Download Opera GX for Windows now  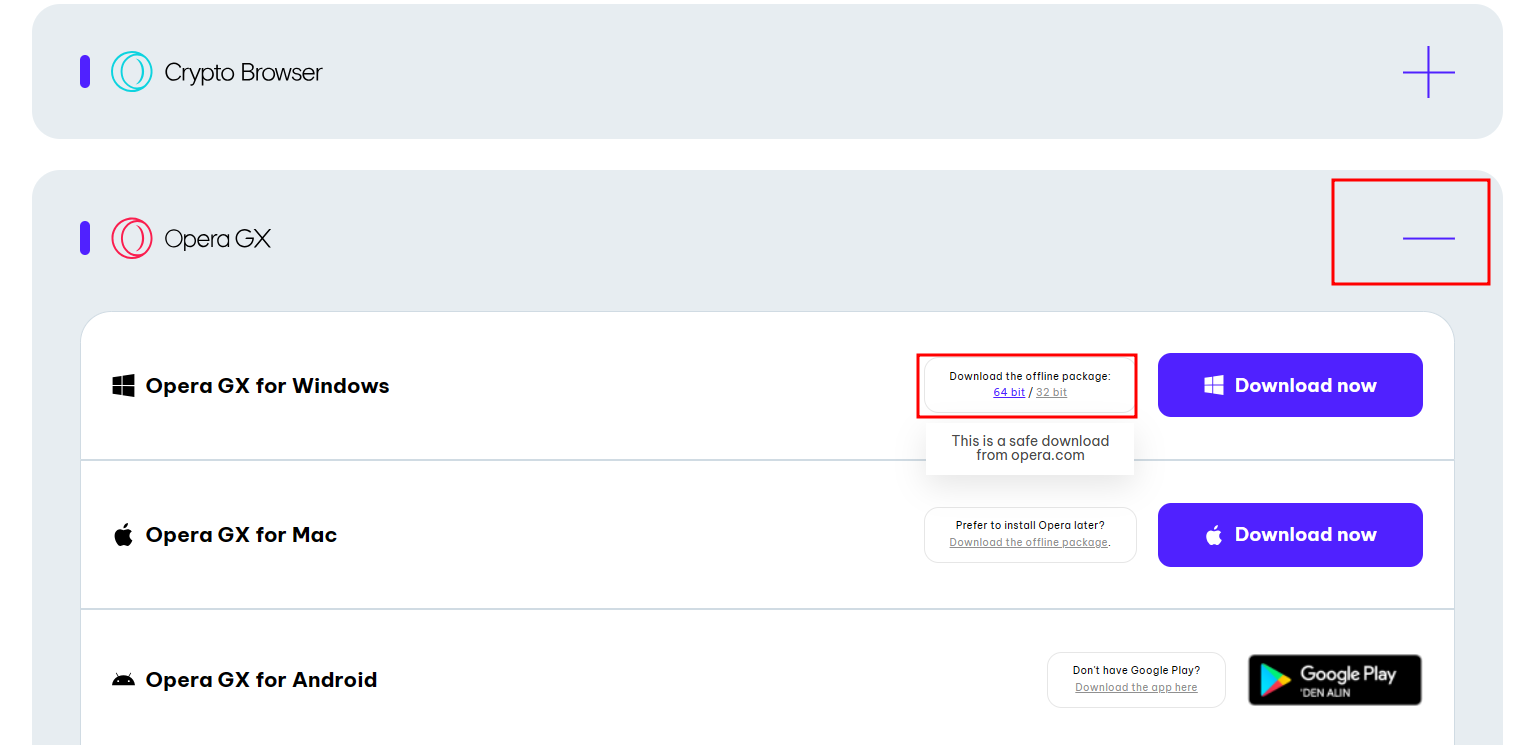1290,385
